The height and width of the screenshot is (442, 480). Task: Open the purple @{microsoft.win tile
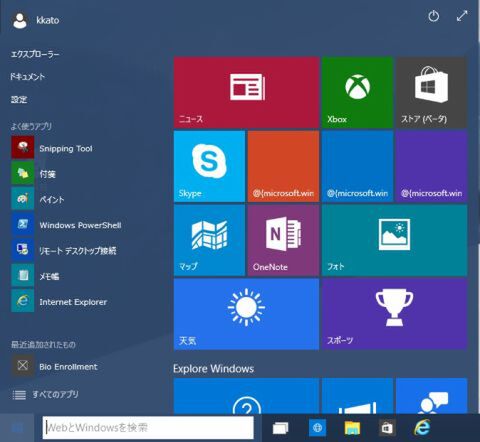431,166
